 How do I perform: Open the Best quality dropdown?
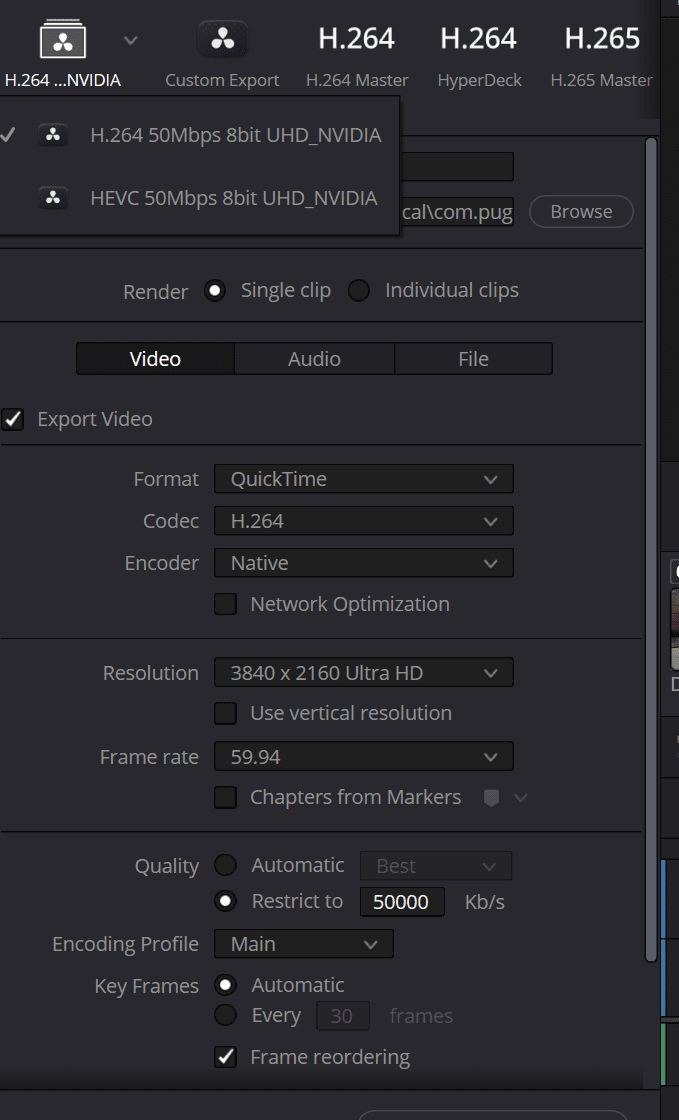436,866
